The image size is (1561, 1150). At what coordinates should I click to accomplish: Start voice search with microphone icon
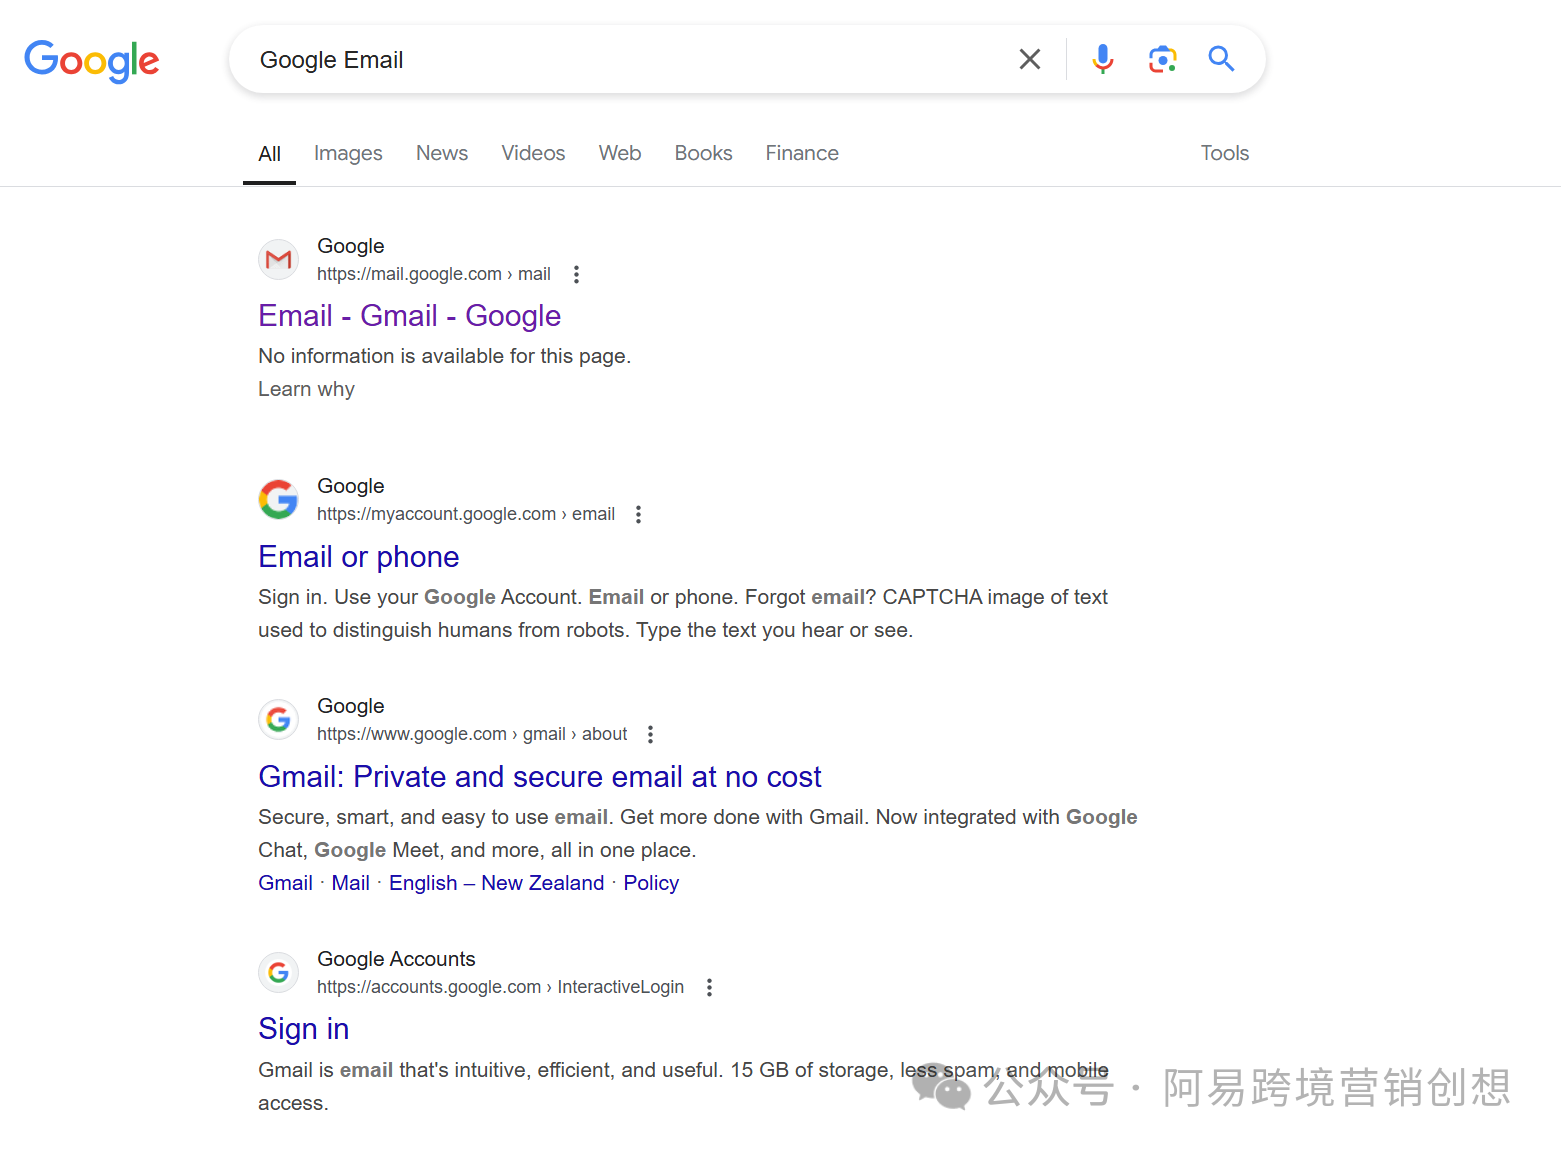(x=1102, y=60)
